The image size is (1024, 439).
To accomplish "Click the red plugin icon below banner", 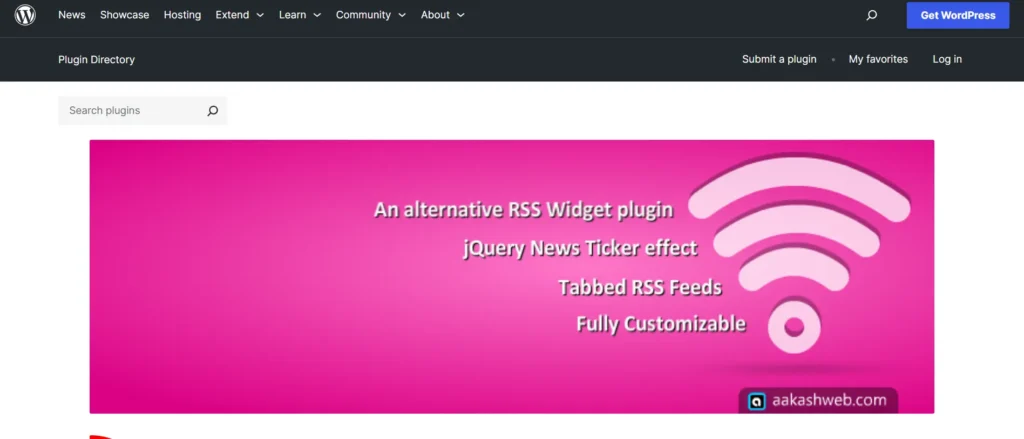I will pos(99,436).
